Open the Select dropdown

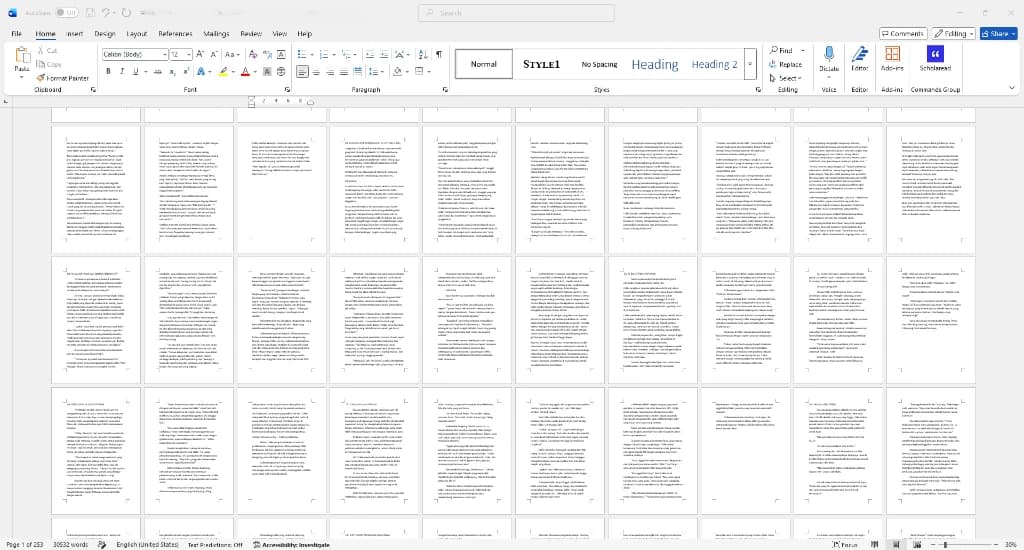coord(786,78)
